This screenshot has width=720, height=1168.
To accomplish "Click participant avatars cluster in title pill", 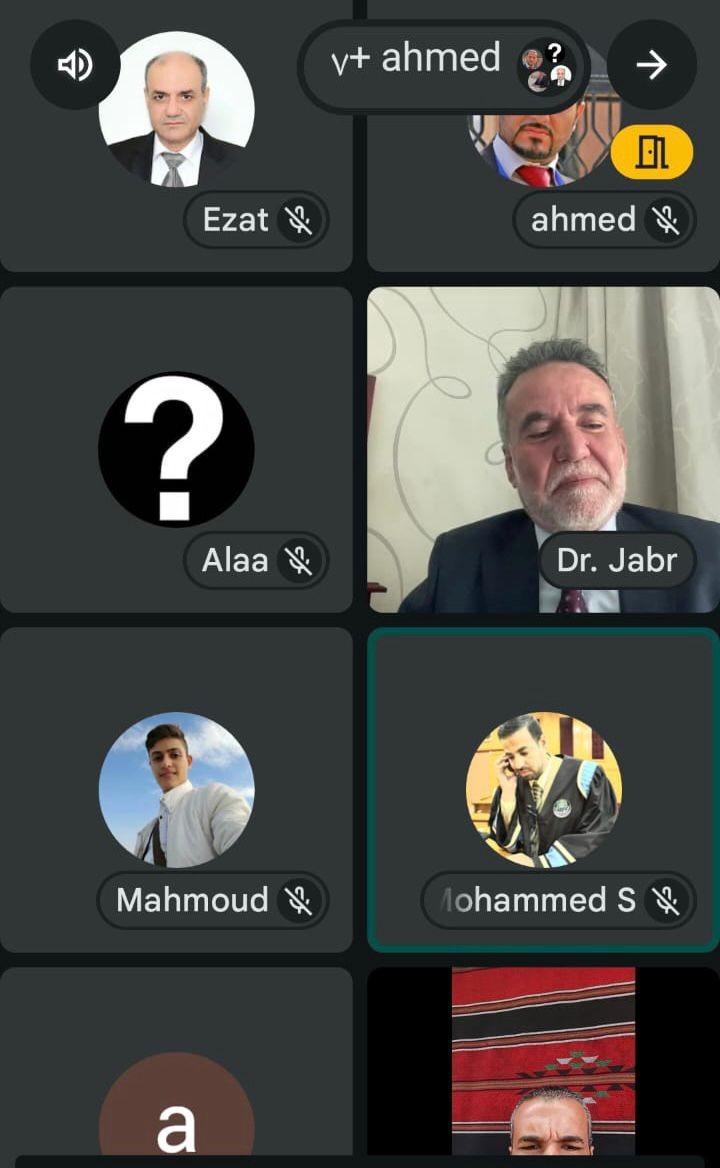I will (x=547, y=66).
